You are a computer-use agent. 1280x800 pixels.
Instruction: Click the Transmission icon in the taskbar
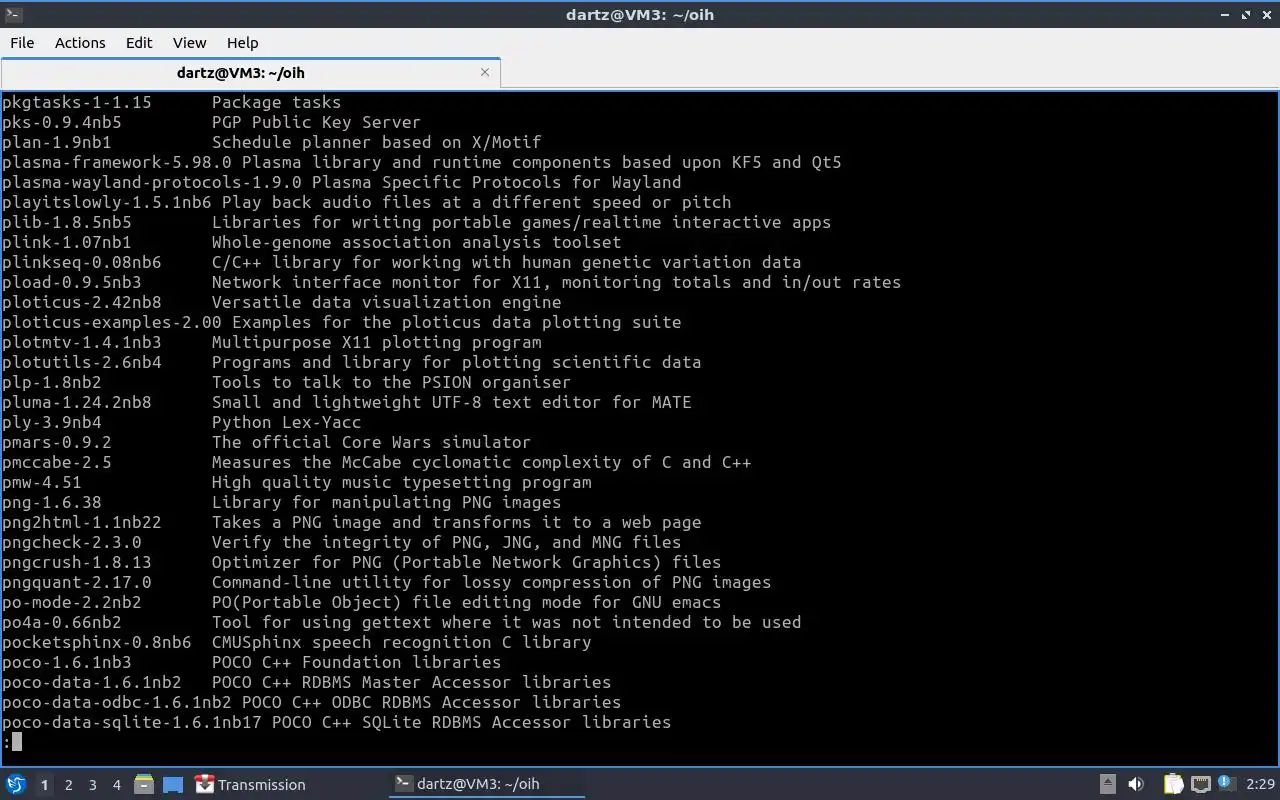(205, 784)
